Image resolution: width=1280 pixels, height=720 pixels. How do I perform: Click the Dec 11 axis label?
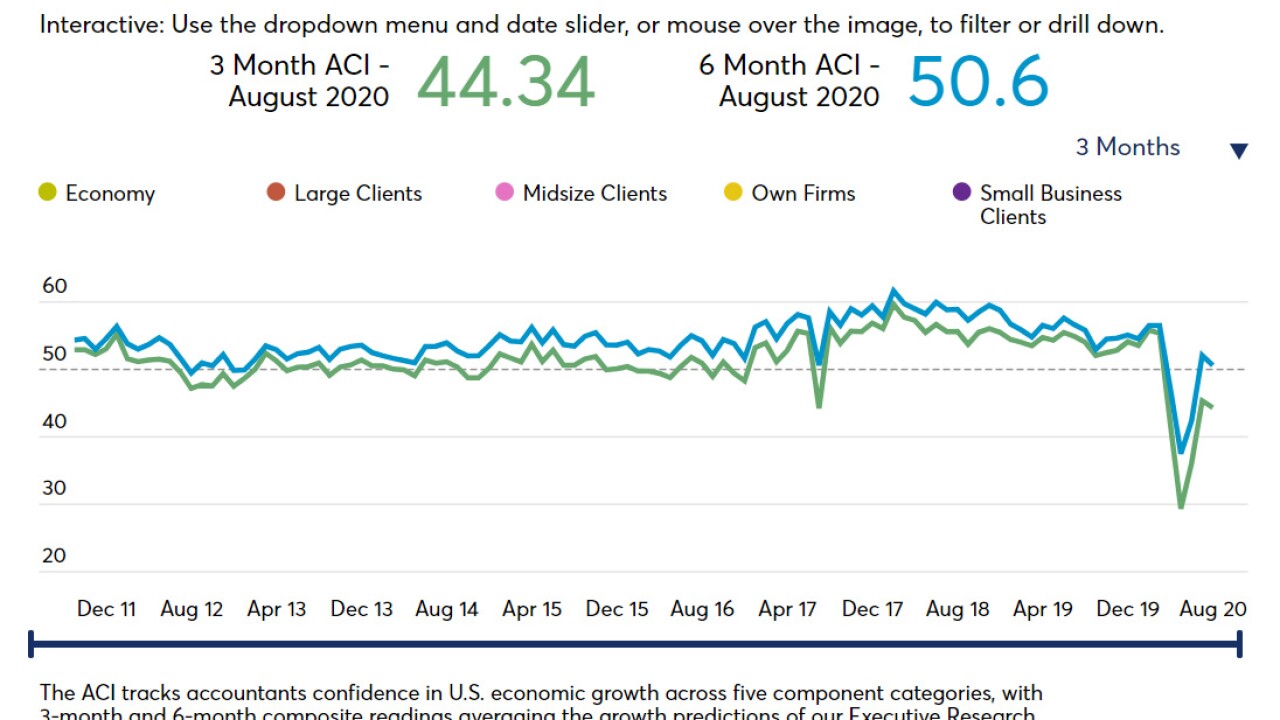(107, 609)
